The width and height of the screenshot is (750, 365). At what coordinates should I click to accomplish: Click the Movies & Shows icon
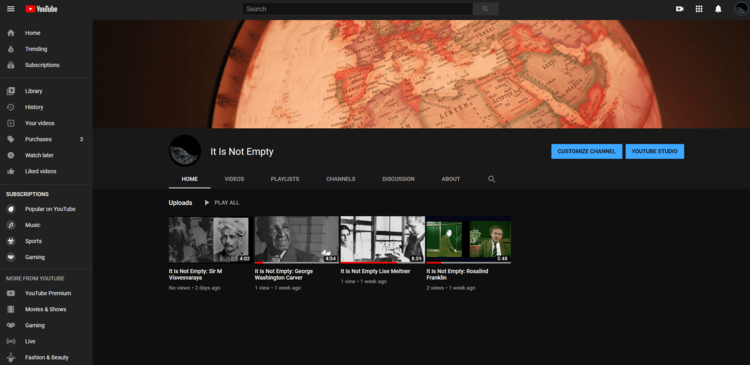point(11,309)
